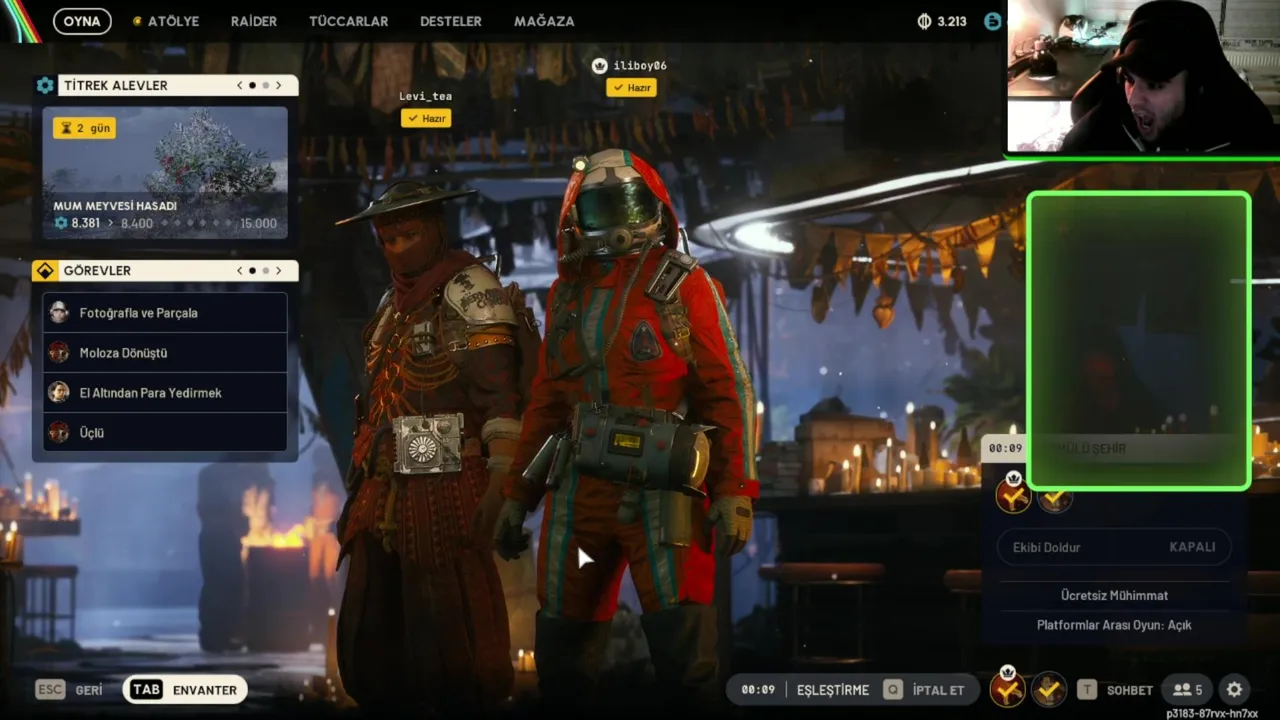The image size is (1280, 720).
Task: Cancel matchmaking with Q İPTAL ET
Action: [x=923, y=690]
